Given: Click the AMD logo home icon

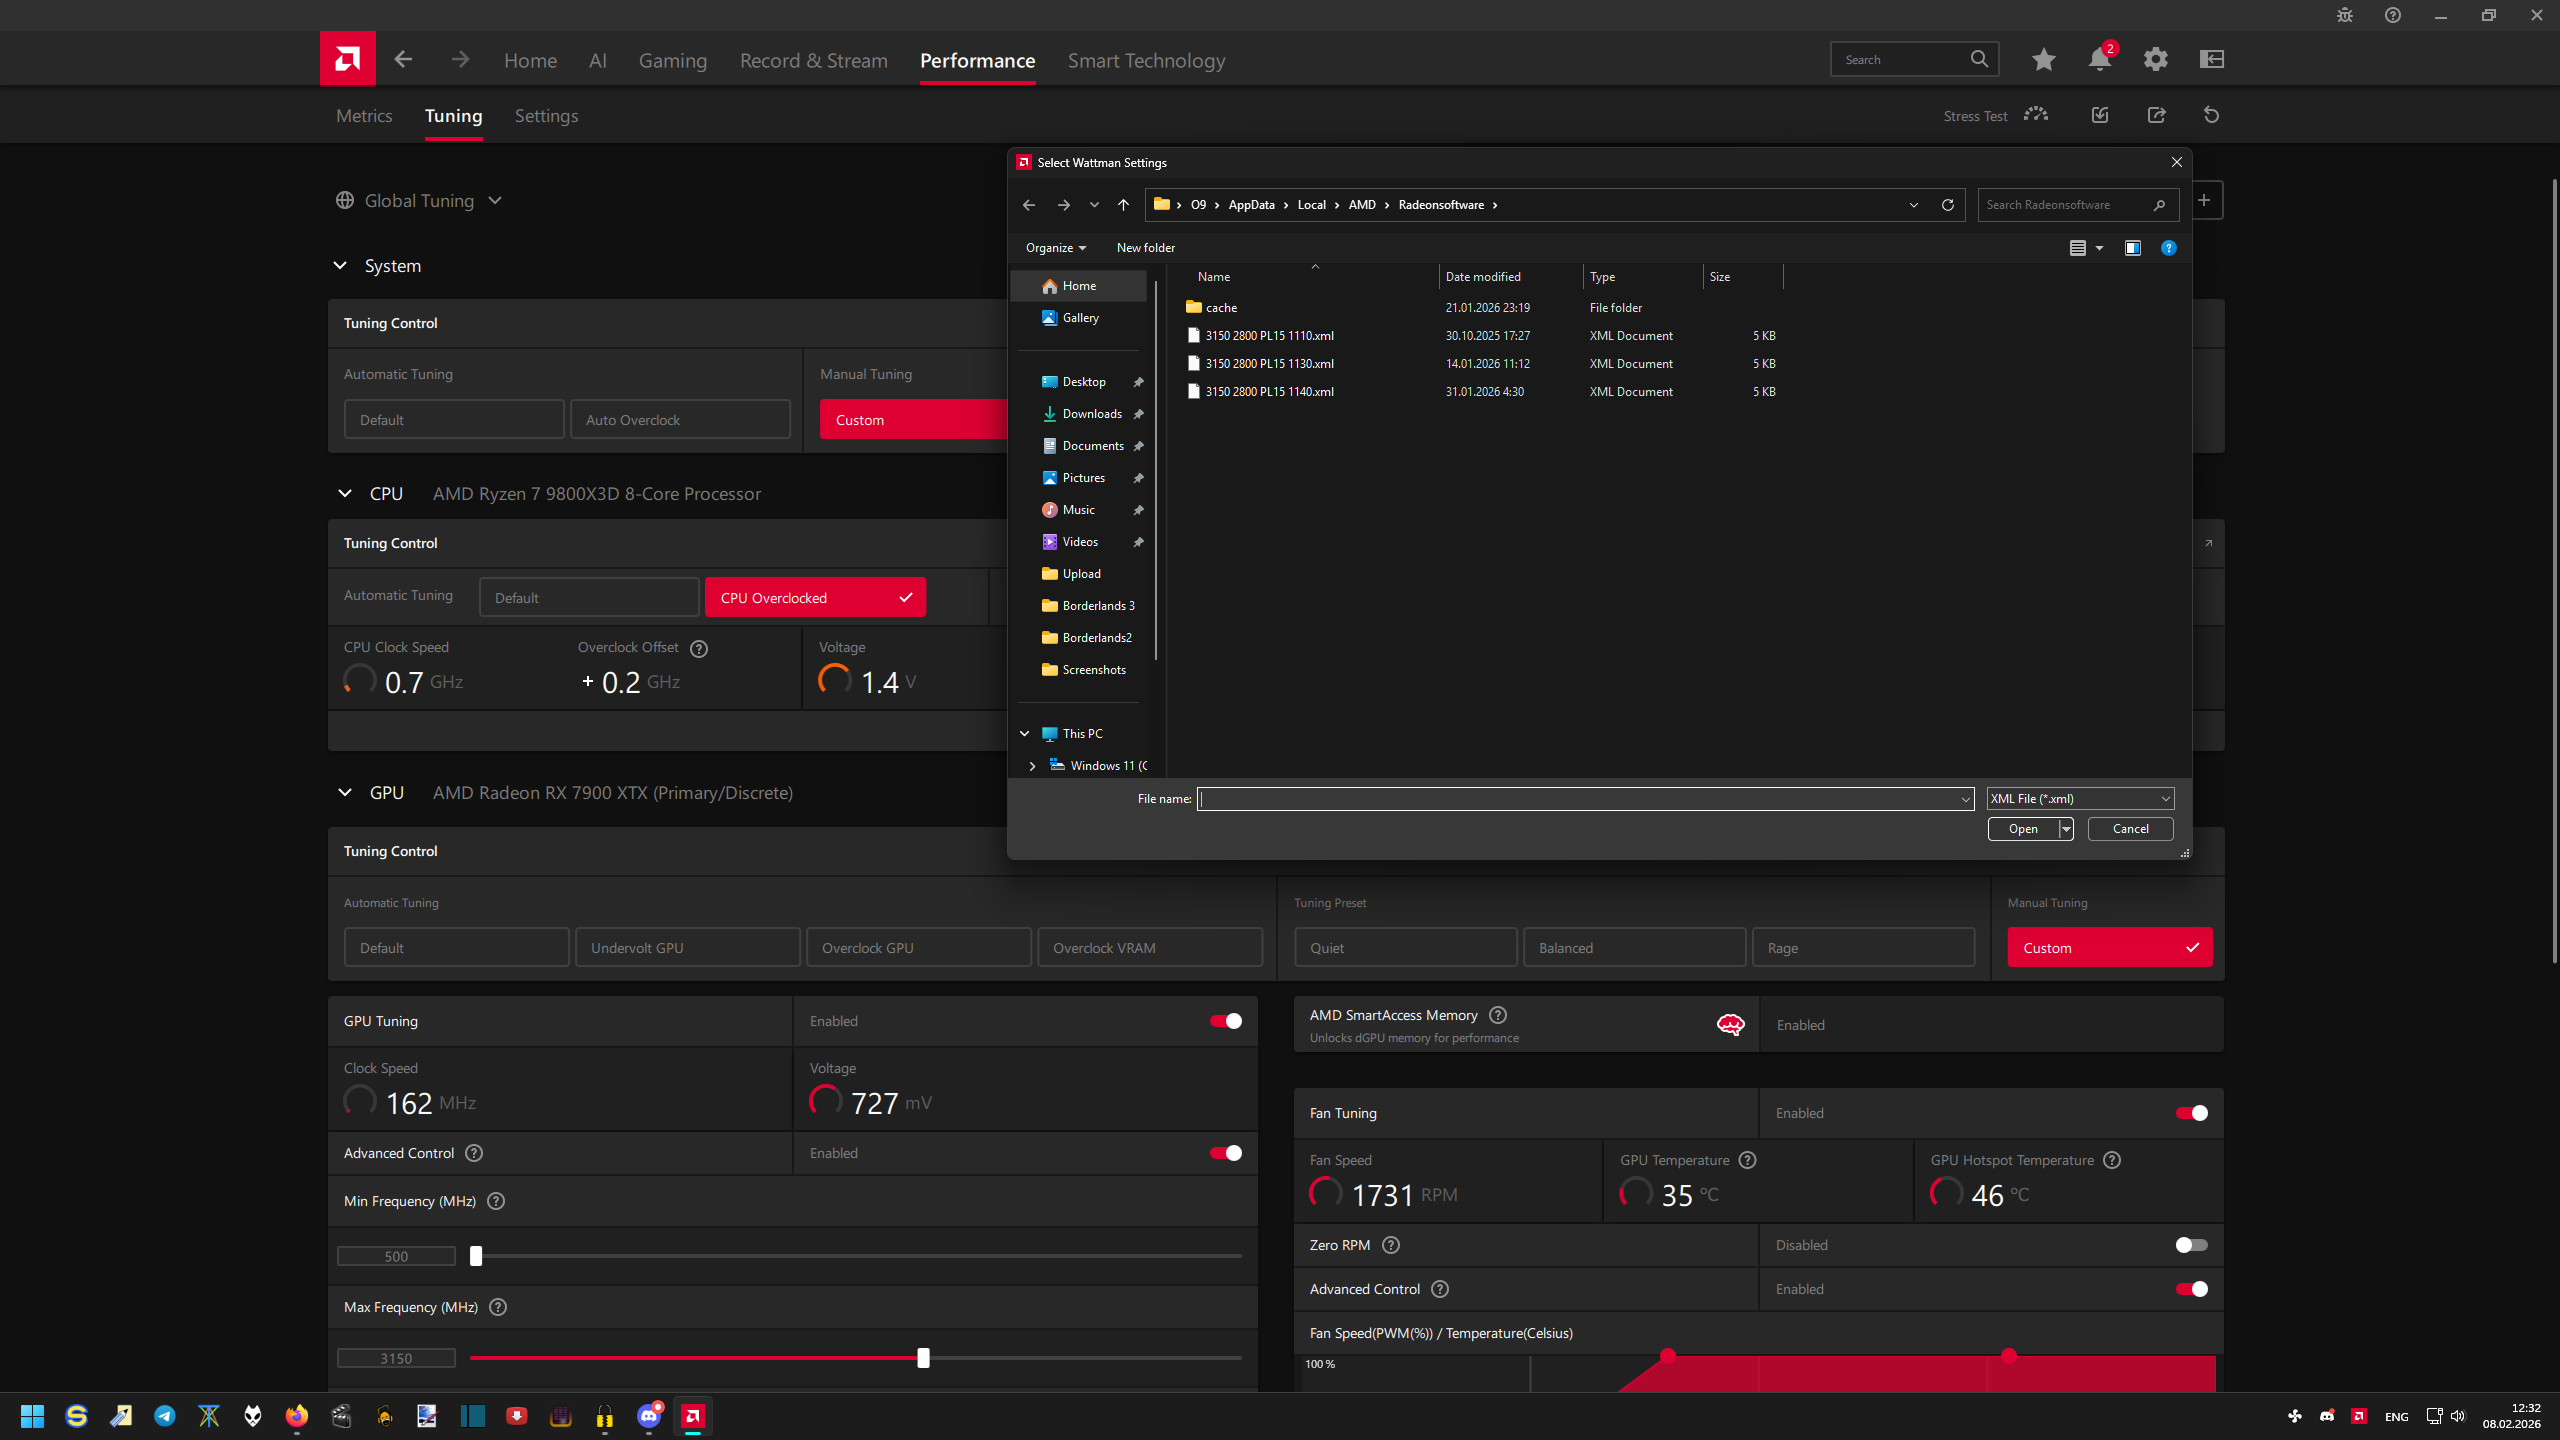Looking at the screenshot, I should point(347,59).
